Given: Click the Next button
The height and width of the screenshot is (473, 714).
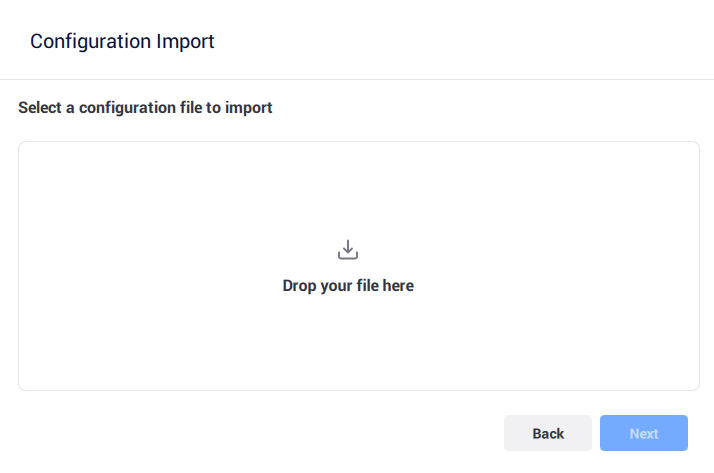Looking at the screenshot, I should click(x=644, y=433).
